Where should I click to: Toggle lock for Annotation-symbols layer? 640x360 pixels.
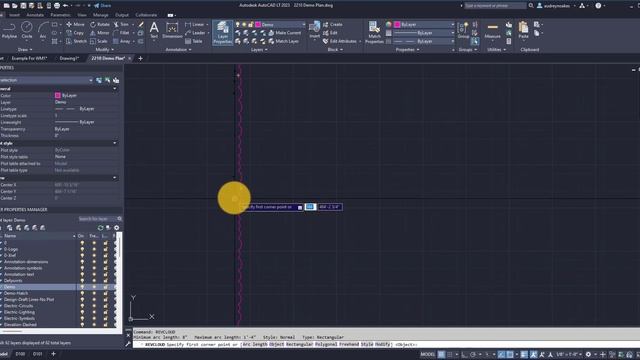pyautogui.click(x=105, y=268)
